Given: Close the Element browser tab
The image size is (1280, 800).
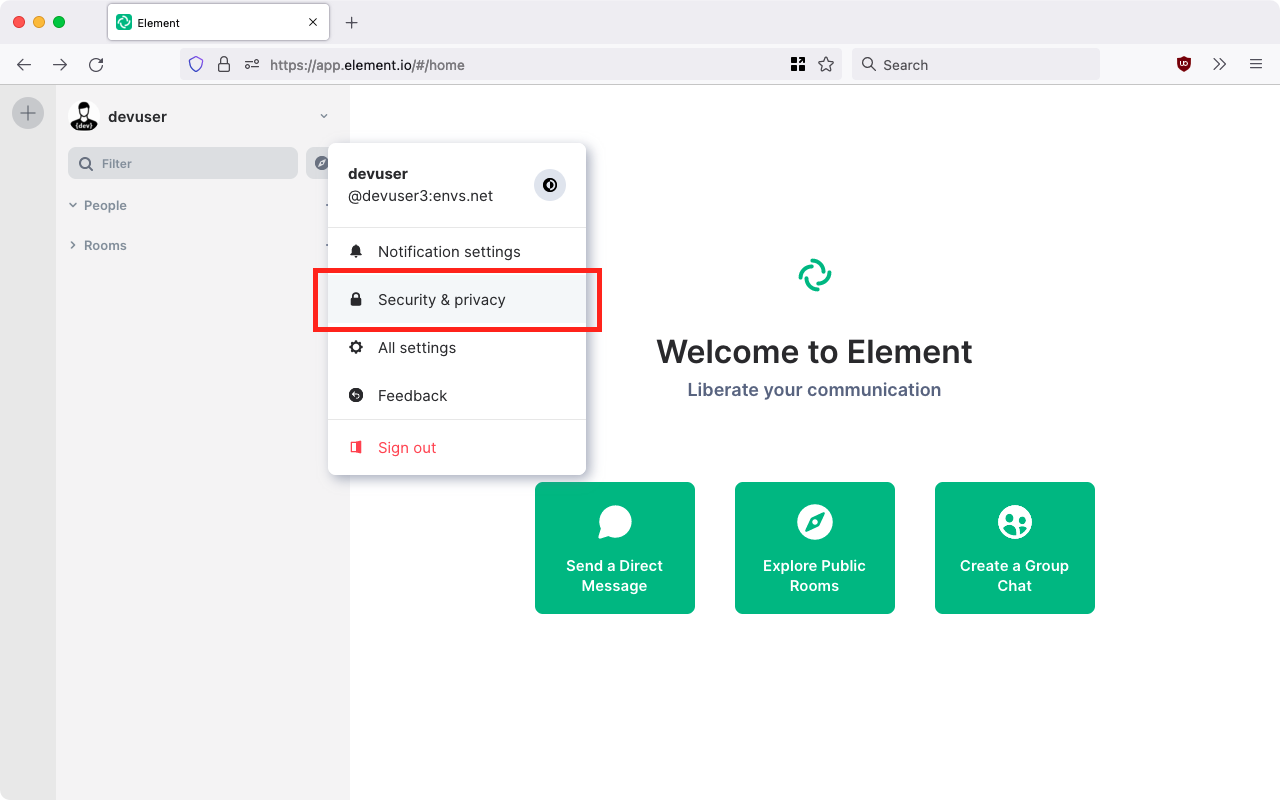Looking at the screenshot, I should tap(313, 22).
